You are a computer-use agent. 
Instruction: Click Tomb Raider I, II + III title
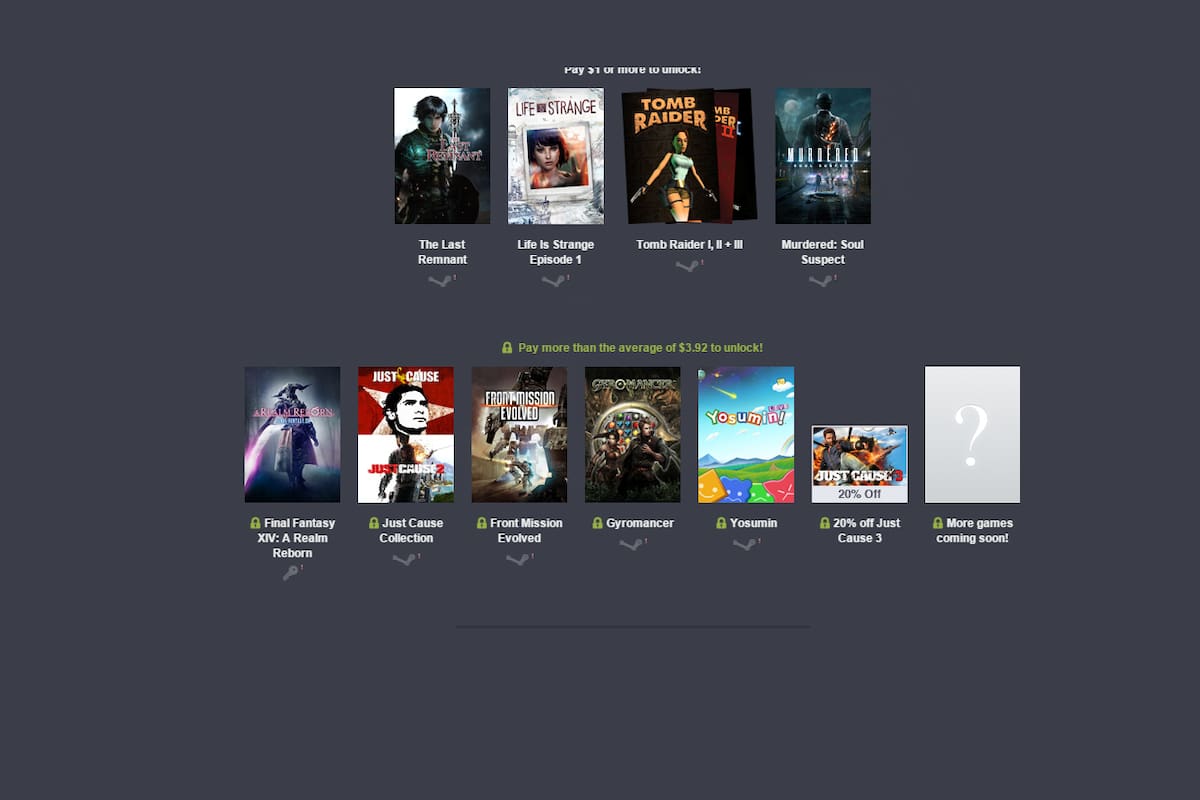[689, 244]
